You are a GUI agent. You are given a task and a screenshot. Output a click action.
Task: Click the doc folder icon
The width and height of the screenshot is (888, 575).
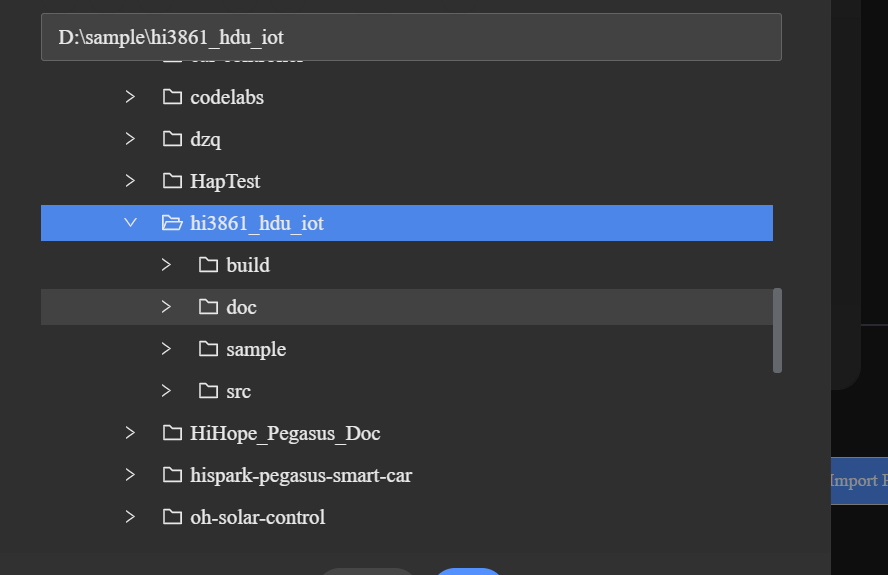(x=208, y=307)
